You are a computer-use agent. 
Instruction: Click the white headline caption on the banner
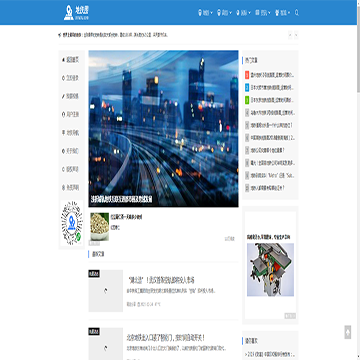coord(122,199)
